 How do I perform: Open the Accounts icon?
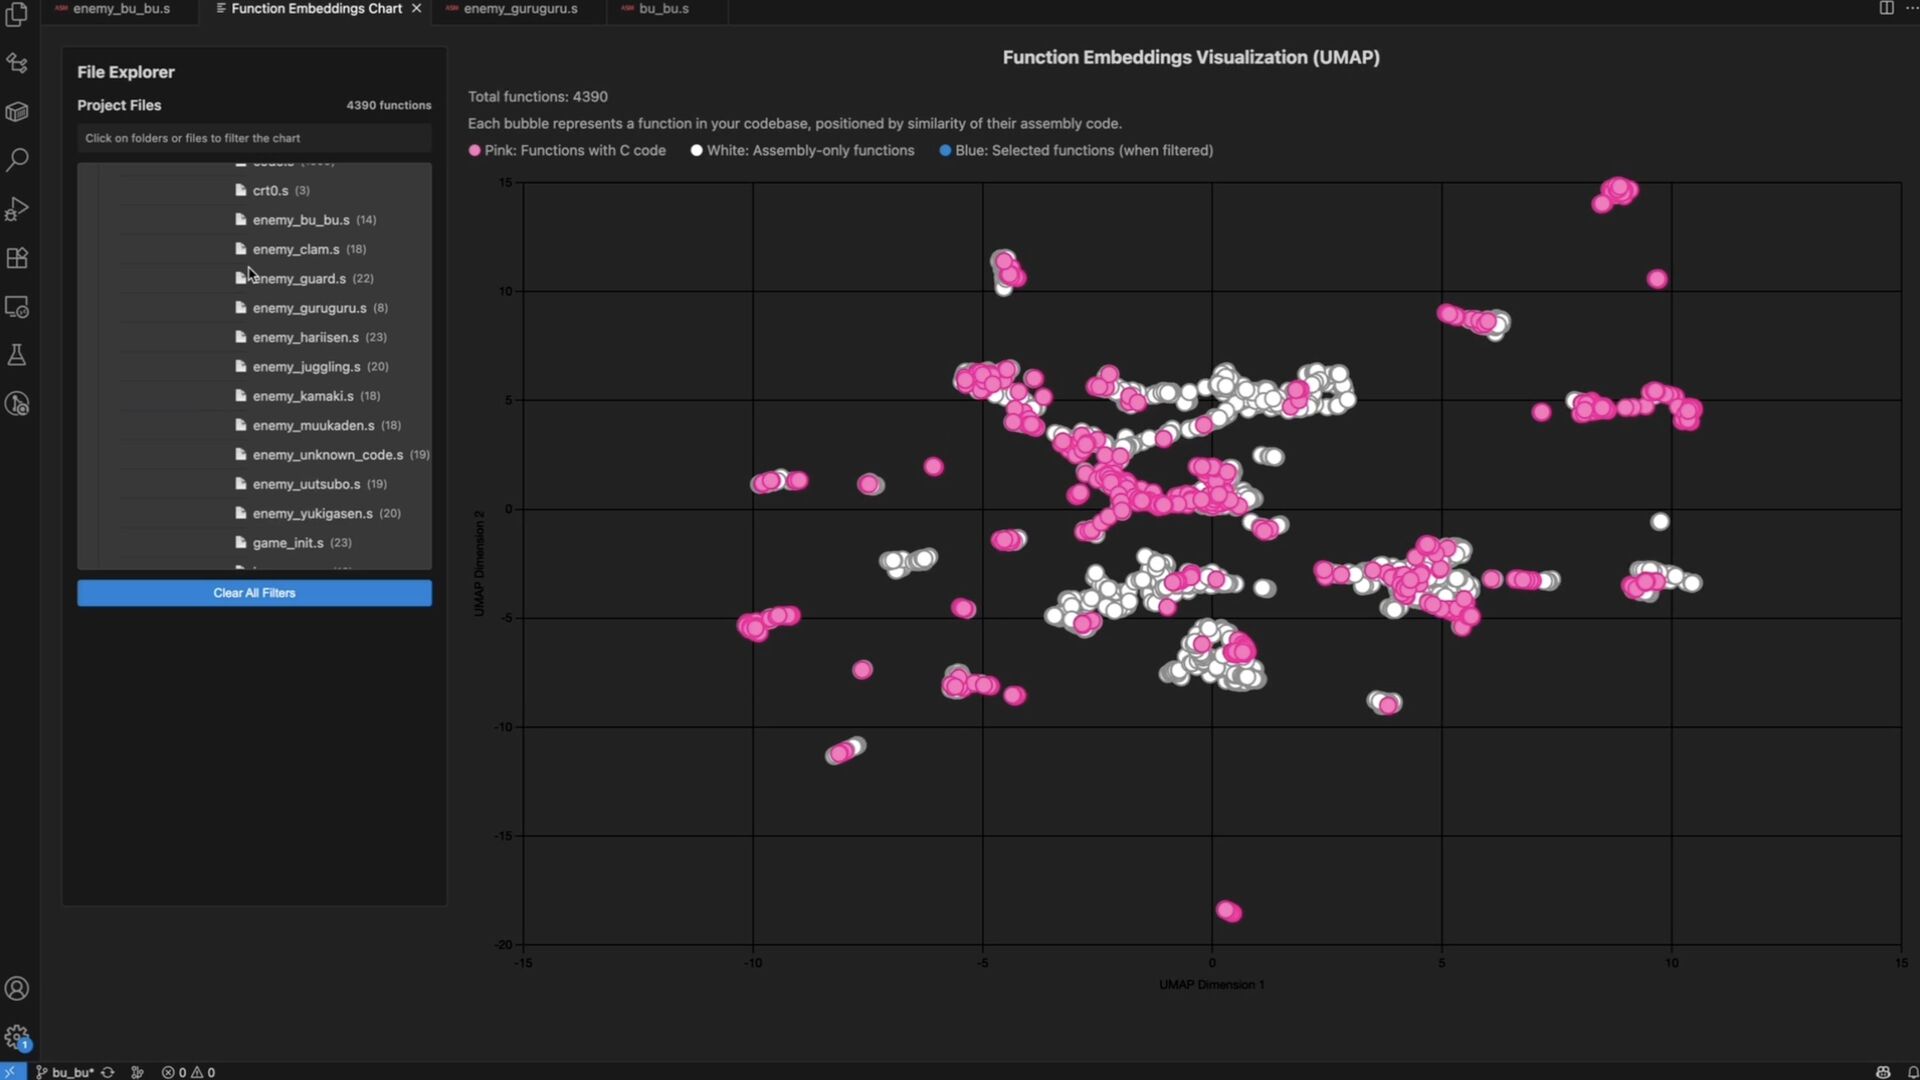click(17, 988)
